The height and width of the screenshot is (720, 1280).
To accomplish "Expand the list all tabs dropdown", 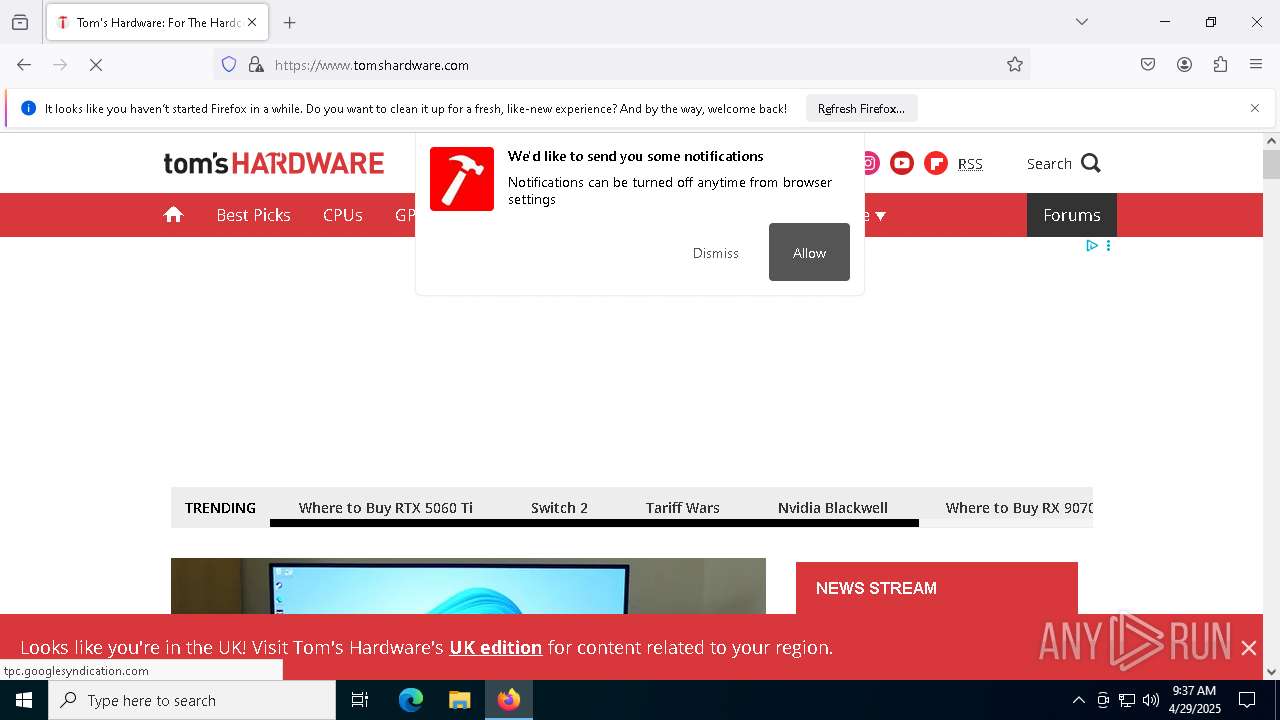I will pyautogui.click(x=1082, y=22).
